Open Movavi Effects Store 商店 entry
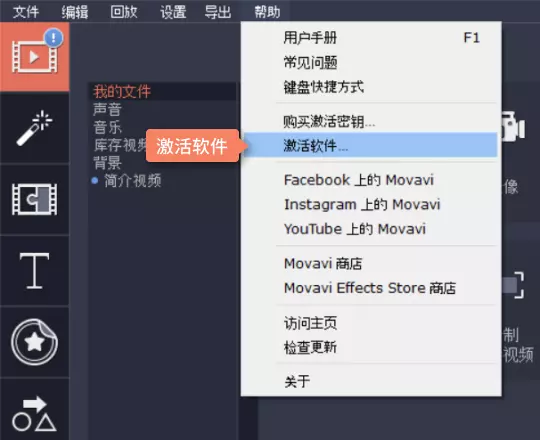This screenshot has width=540, height=440. [370, 288]
